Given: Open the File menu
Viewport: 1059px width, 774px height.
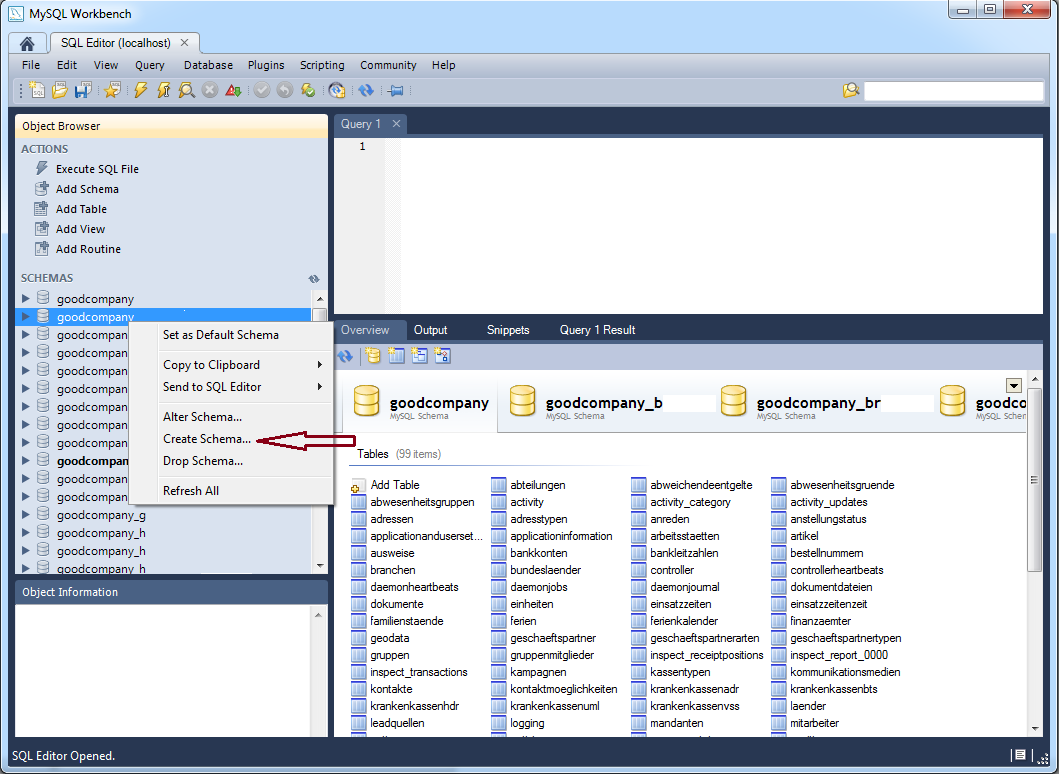Looking at the screenshot, I should pyautogui.click(x=31, y=65).
